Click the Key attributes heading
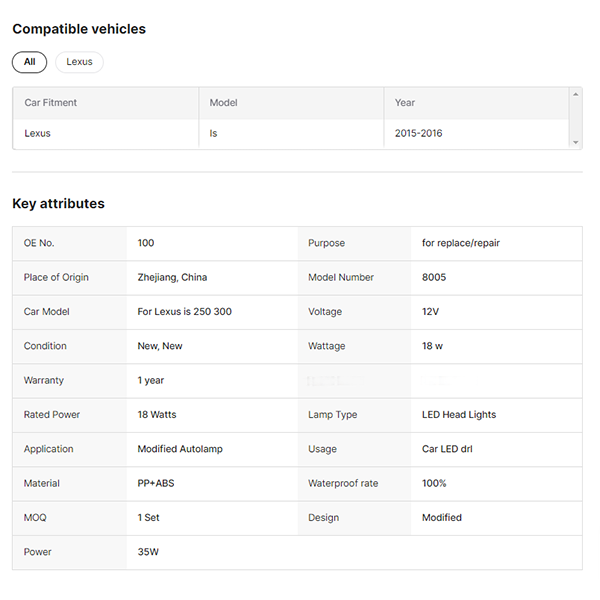The image size is (600, 600). pos(58,203)
